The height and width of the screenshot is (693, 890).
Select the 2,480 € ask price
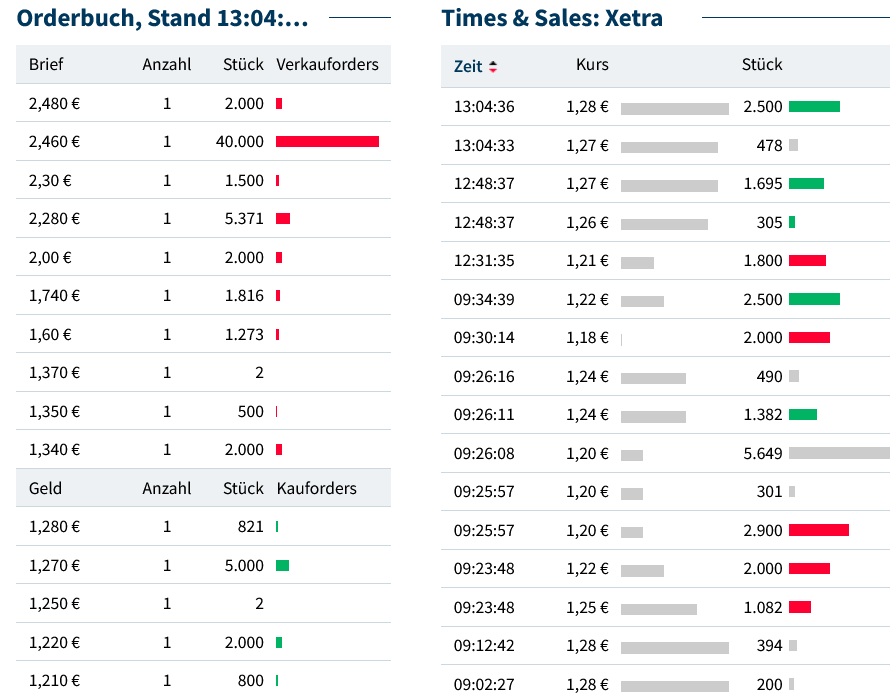[54, 104]
